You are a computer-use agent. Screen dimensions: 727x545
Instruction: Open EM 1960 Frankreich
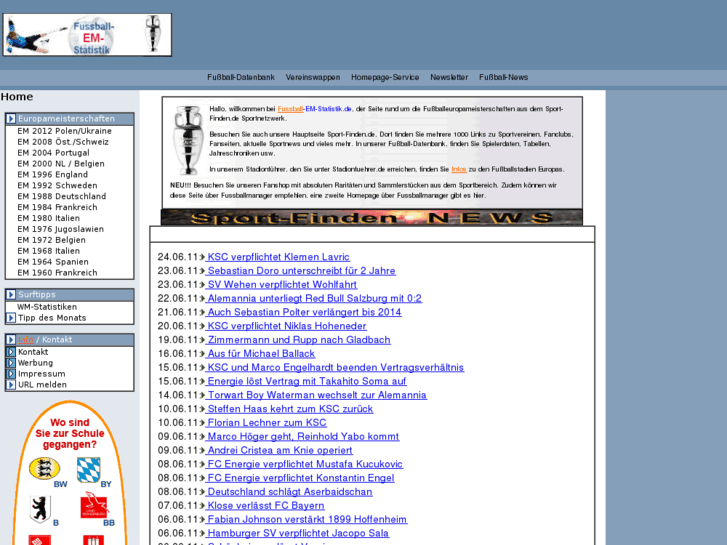[x=57, y=273]
